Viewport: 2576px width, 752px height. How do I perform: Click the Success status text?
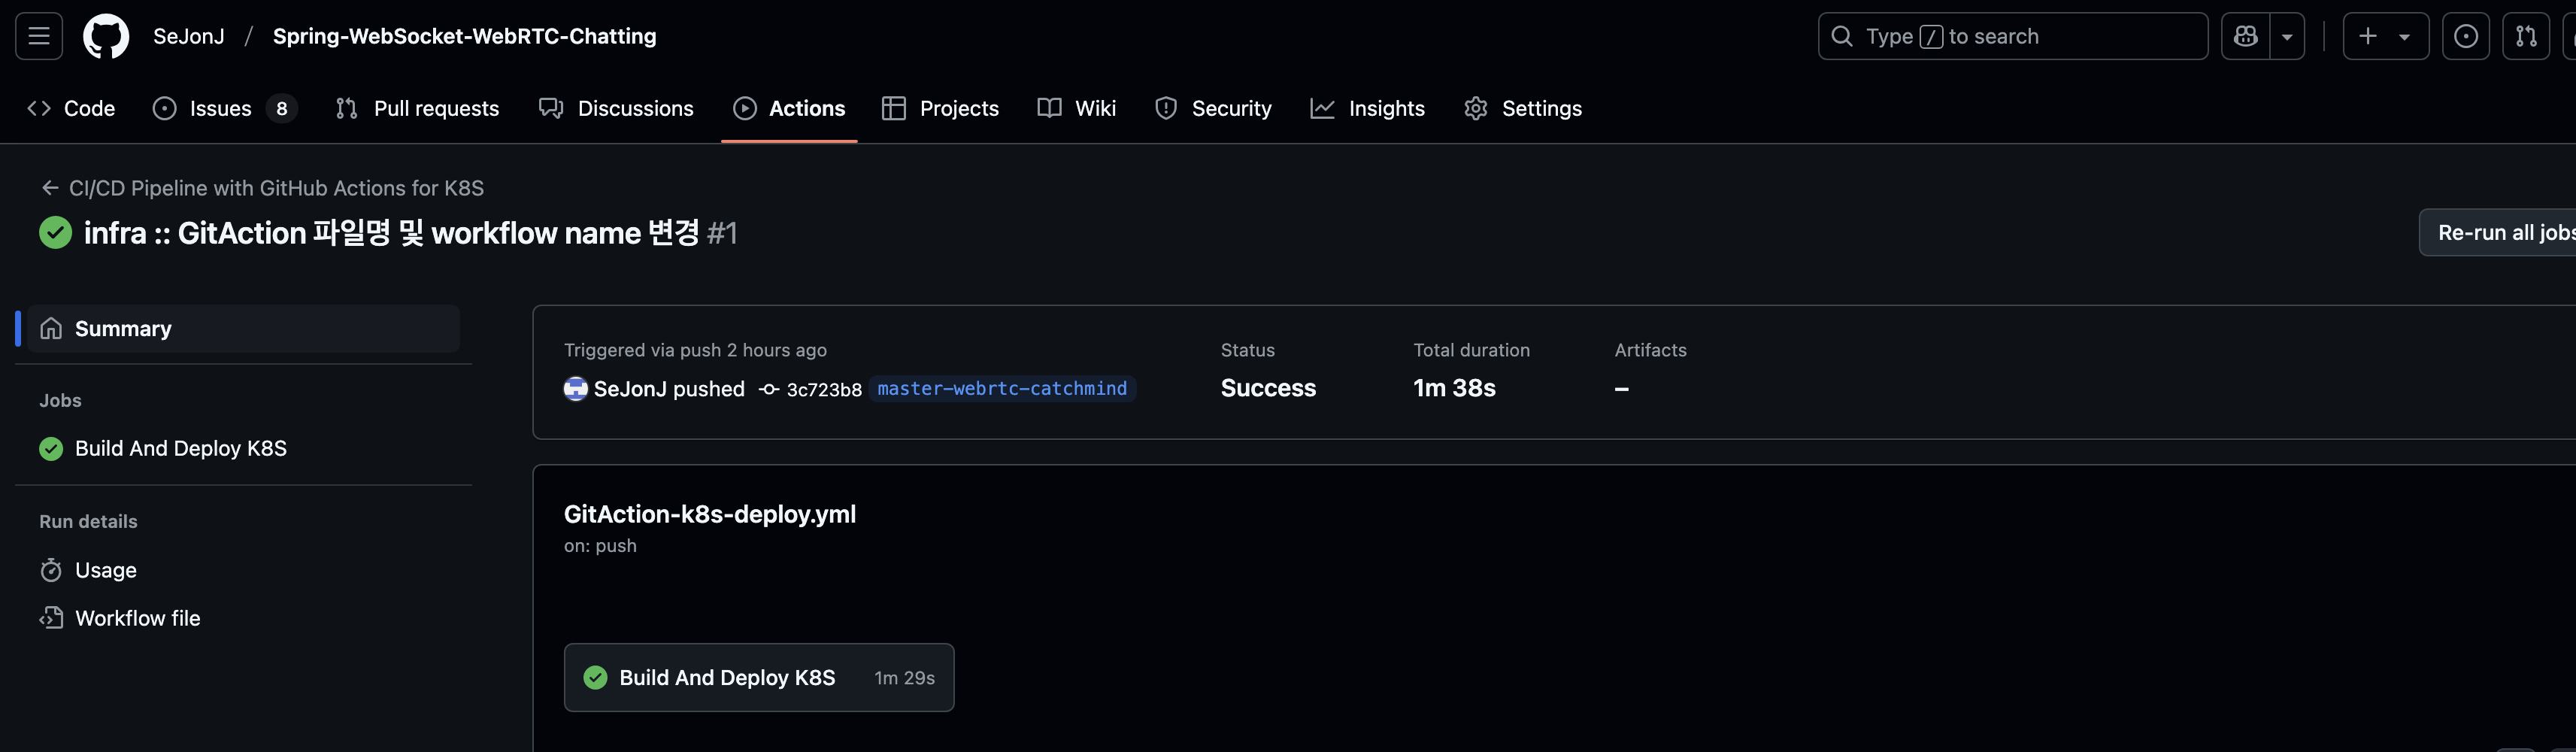tap(1268, 388)
